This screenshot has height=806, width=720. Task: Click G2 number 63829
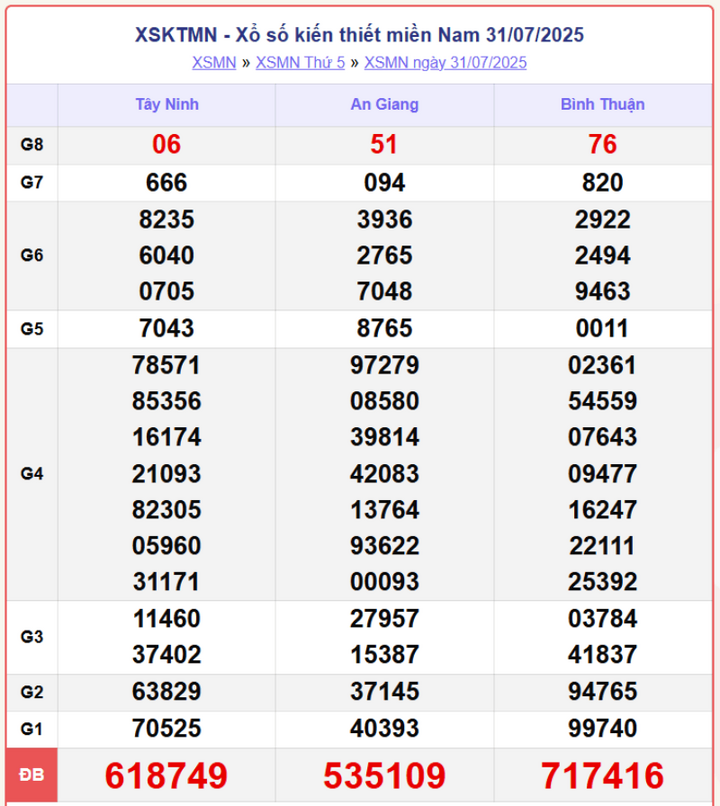(x=167, y=692)
